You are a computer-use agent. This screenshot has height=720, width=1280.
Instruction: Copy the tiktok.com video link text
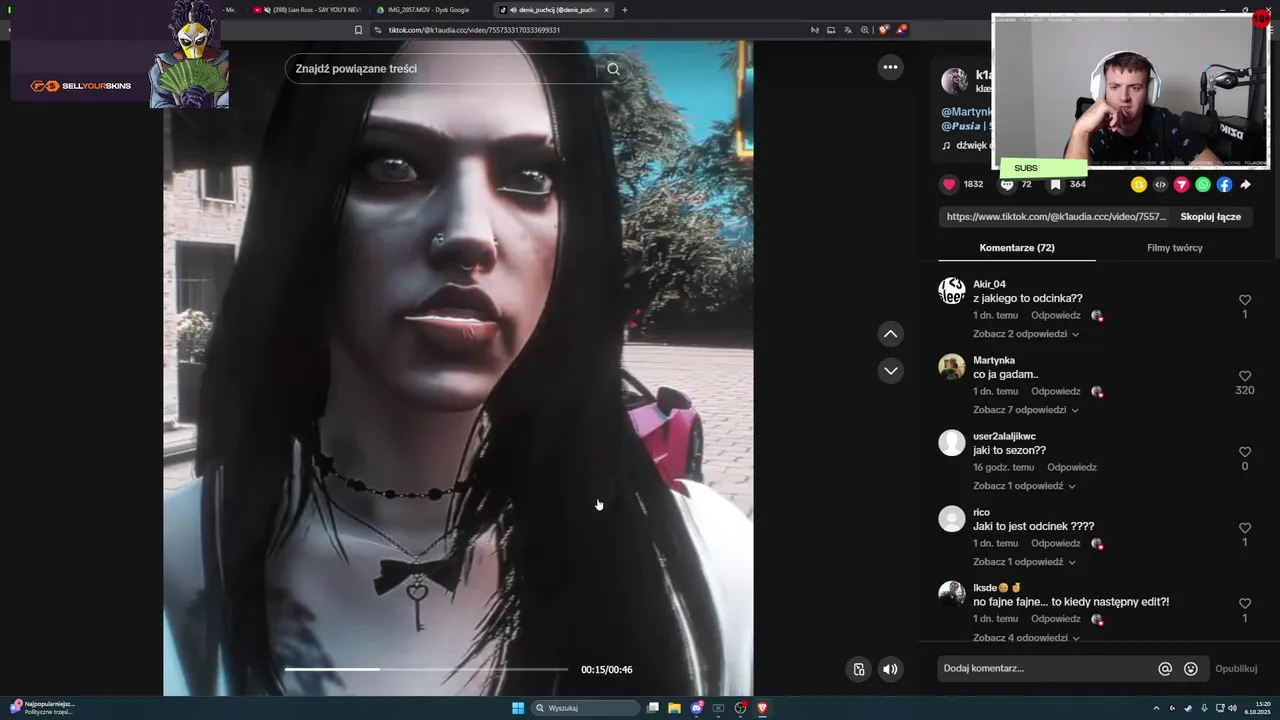[1056, 216]
